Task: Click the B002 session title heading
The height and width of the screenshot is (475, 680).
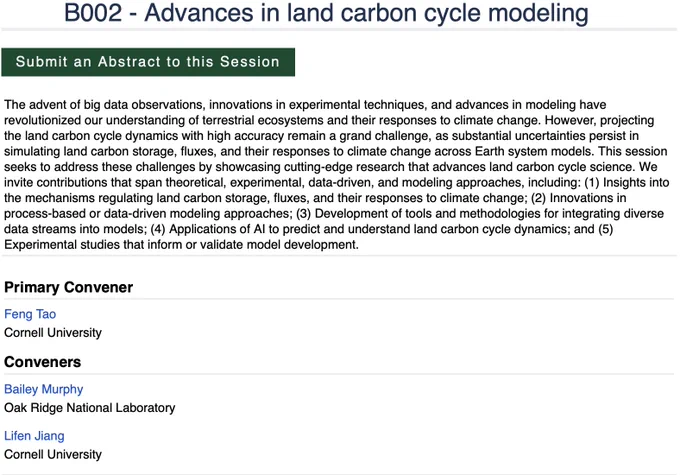Action: click(x=326, y=13)
